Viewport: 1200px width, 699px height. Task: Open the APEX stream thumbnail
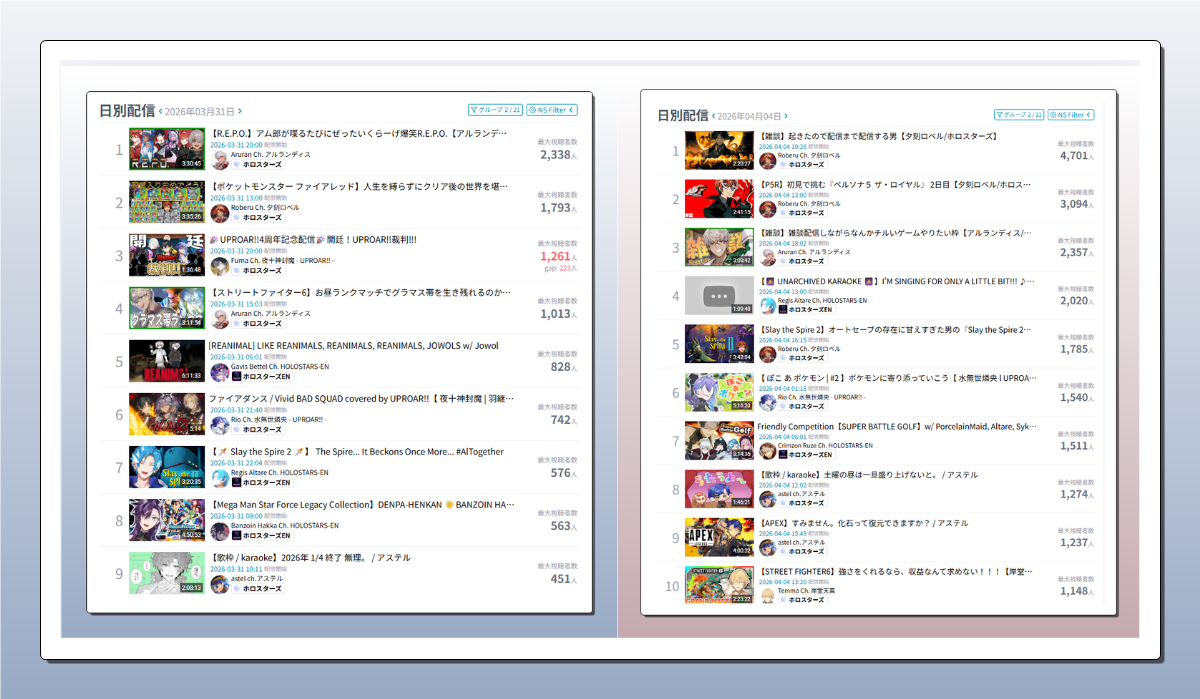(719, 537)
